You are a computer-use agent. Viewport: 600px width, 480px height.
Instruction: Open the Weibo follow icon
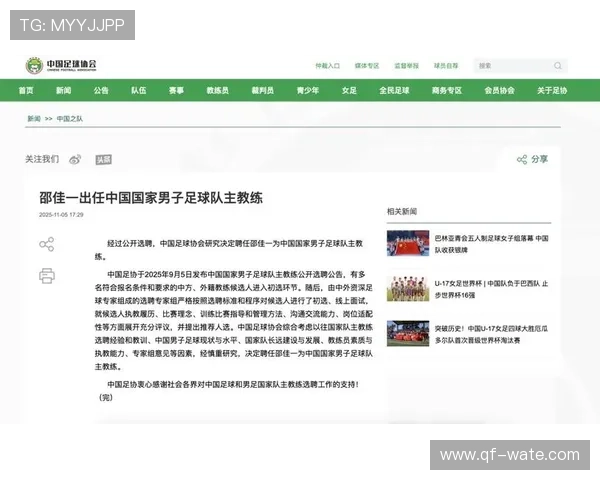tap(75, 159)
